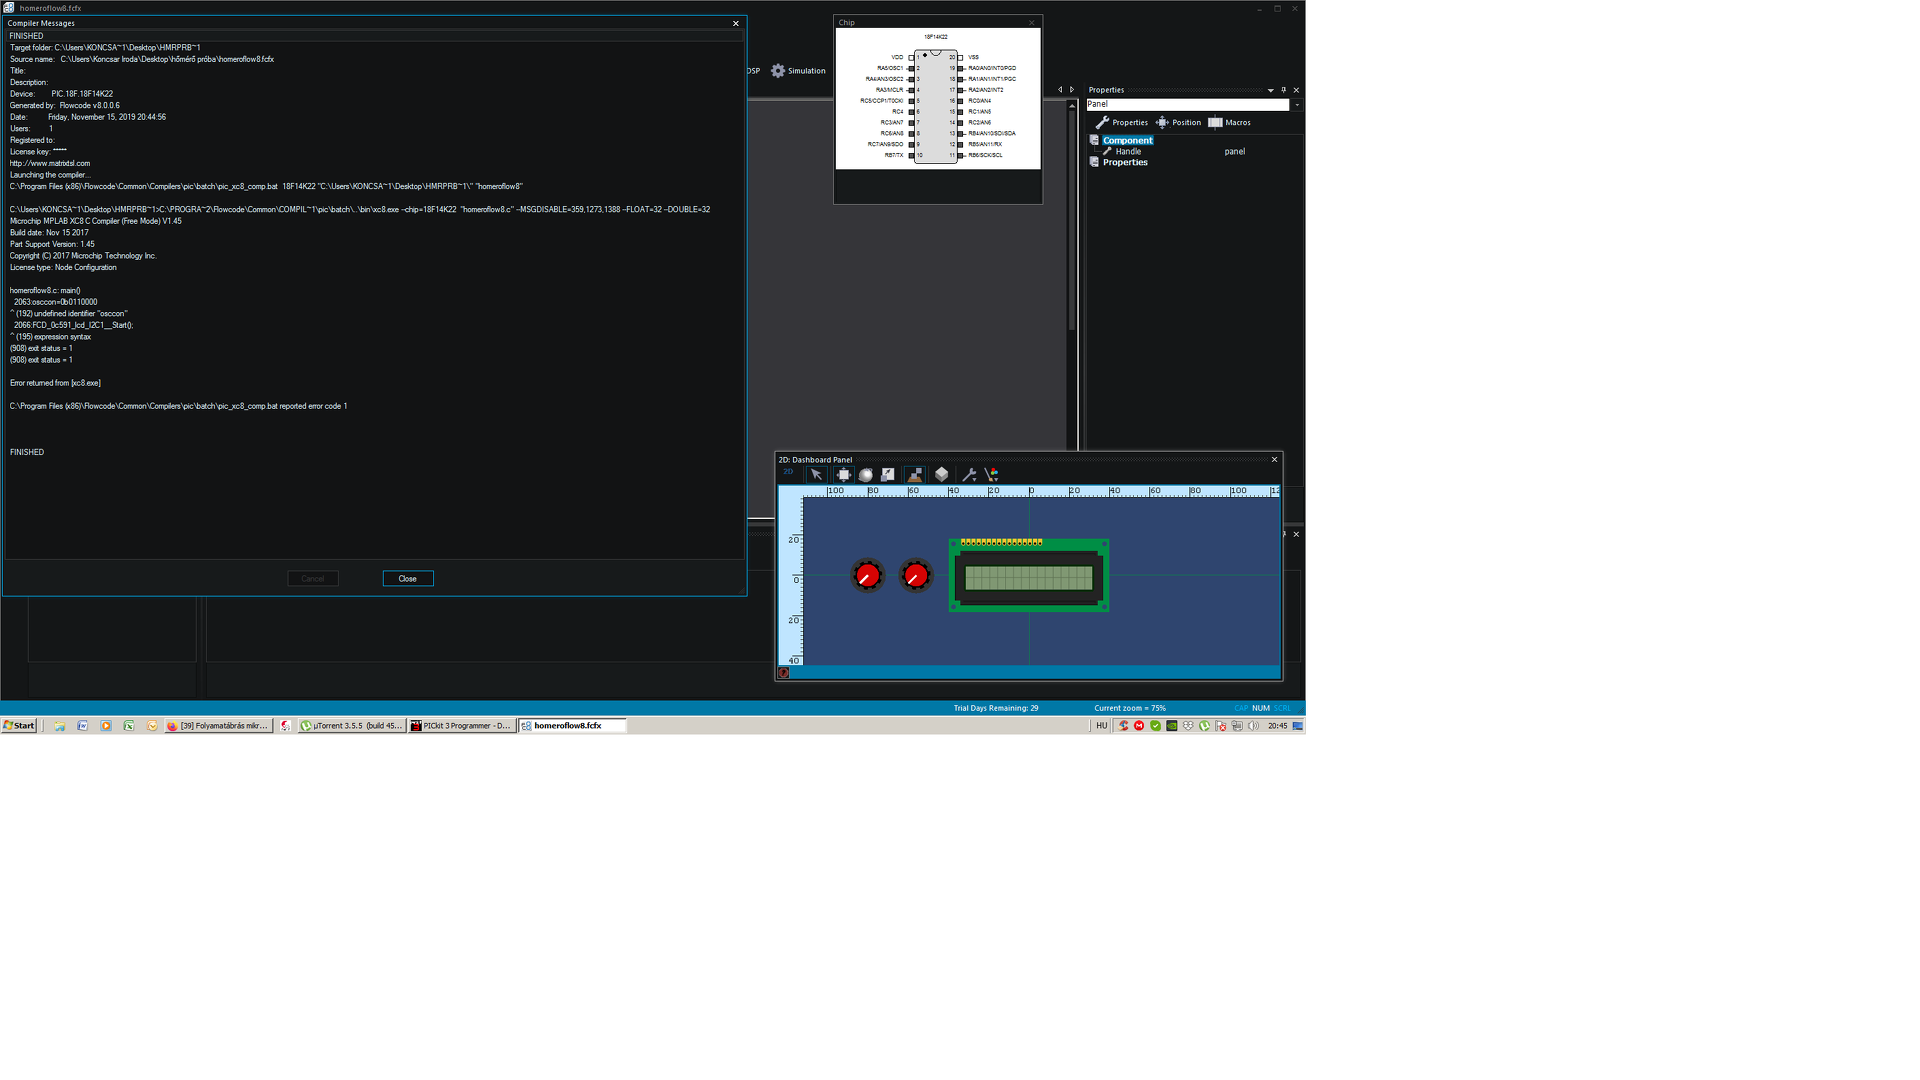
Task: Click the 'Error returned from [xc8.exe]' line
Action: 55,383
